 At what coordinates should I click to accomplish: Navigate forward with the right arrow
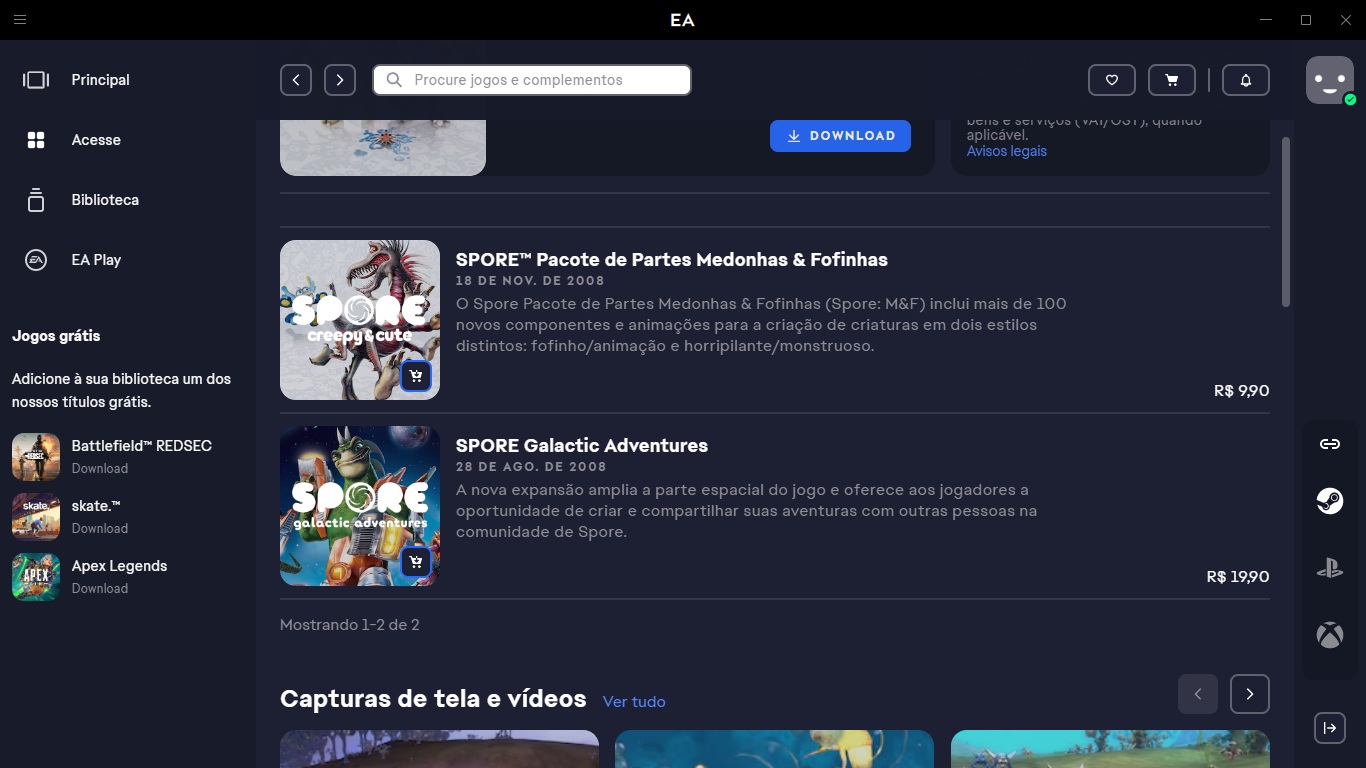(x=340, y=80)
